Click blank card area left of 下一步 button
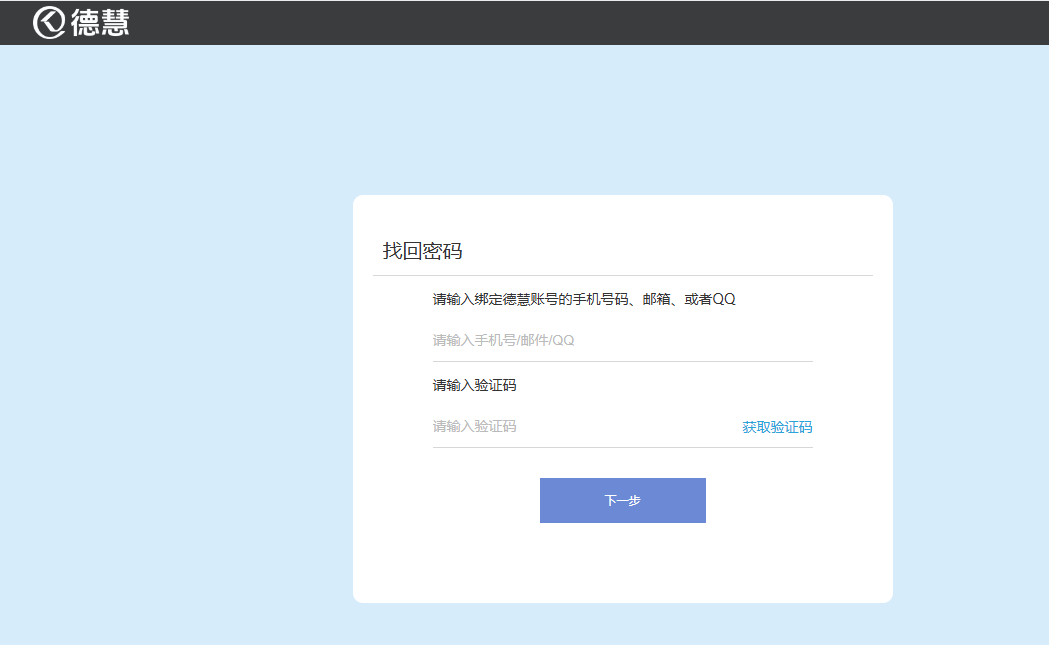1049x645 pixels. click(x=450, y=500)
